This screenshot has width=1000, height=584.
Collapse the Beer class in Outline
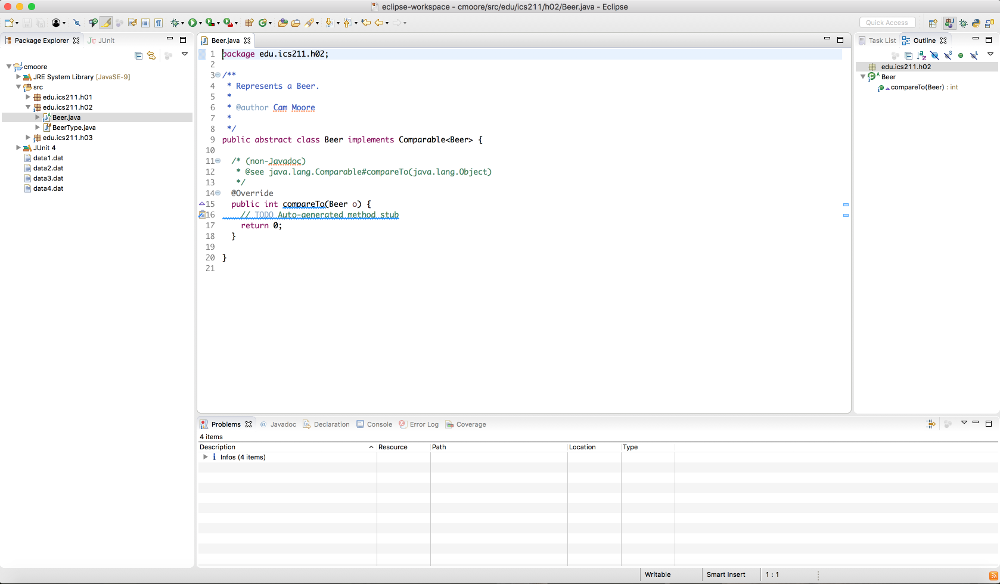[x=862, y=77]
